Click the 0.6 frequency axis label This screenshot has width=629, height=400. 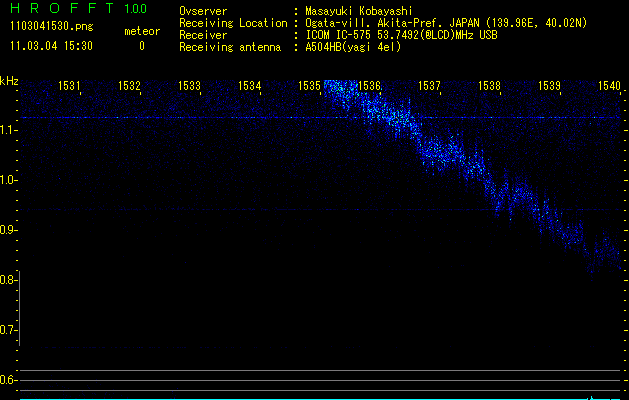tap(10, 380)
